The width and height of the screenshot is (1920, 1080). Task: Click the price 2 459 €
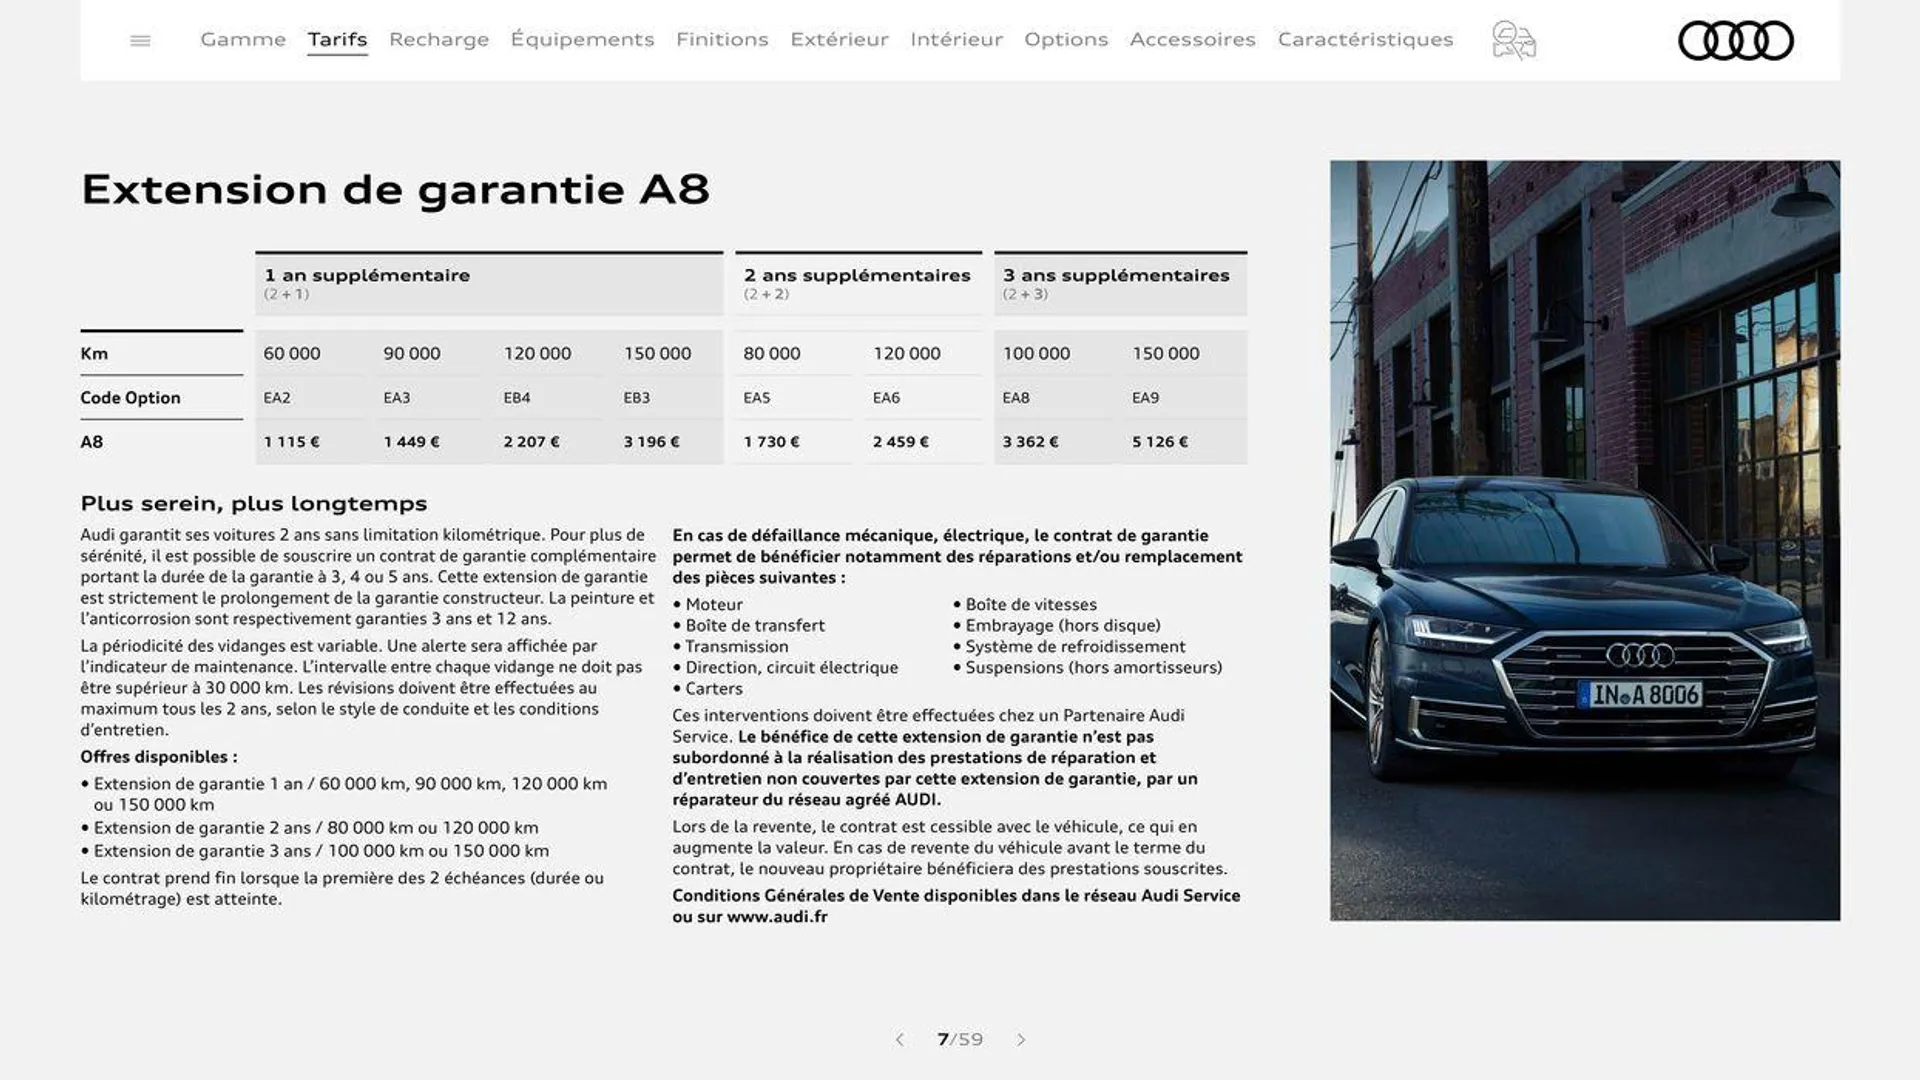point(901,442)
